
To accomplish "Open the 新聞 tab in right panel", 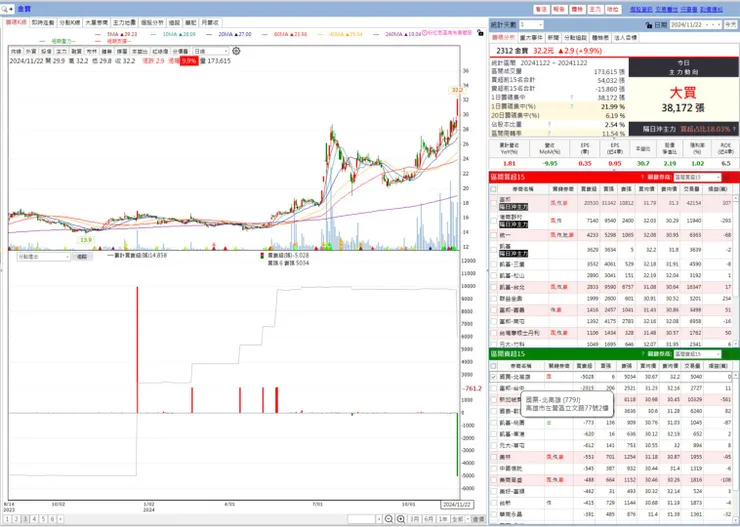I will click(554, 37).
